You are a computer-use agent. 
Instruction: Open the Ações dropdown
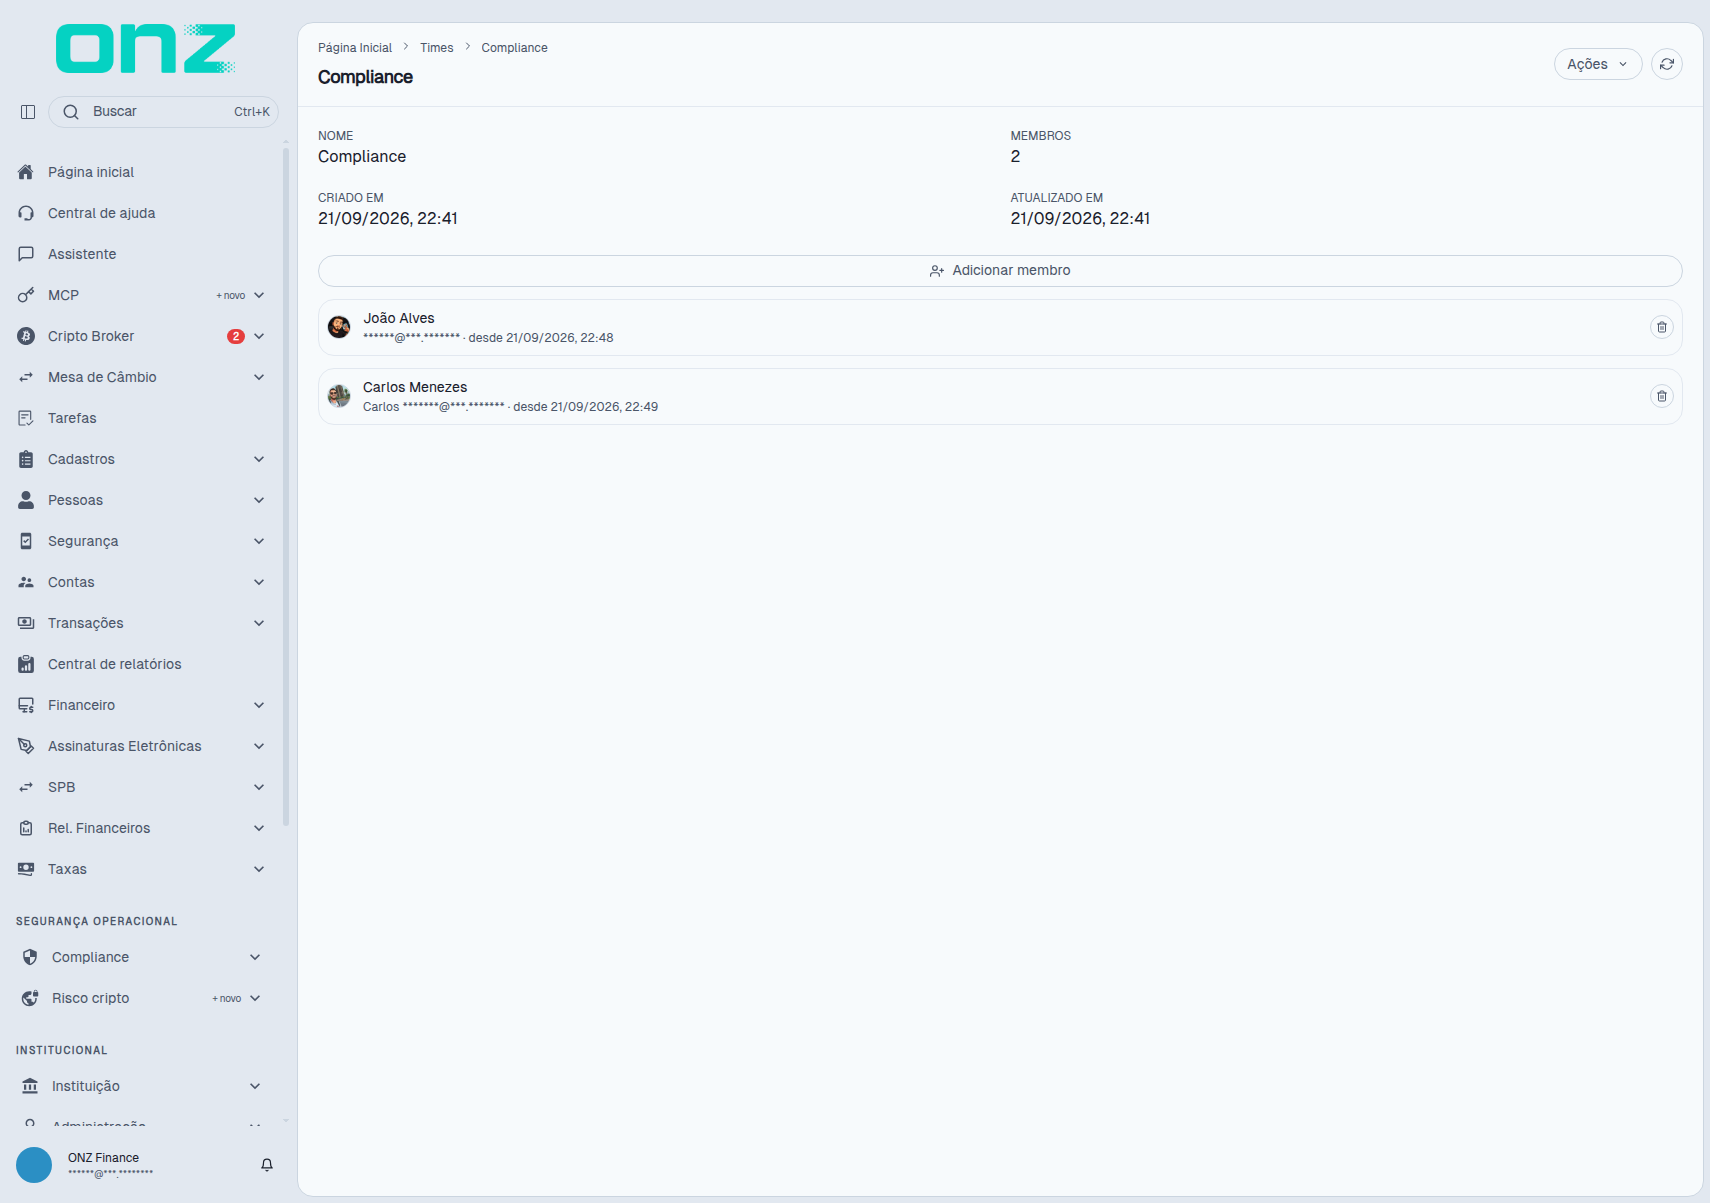tap(1597, 64)
